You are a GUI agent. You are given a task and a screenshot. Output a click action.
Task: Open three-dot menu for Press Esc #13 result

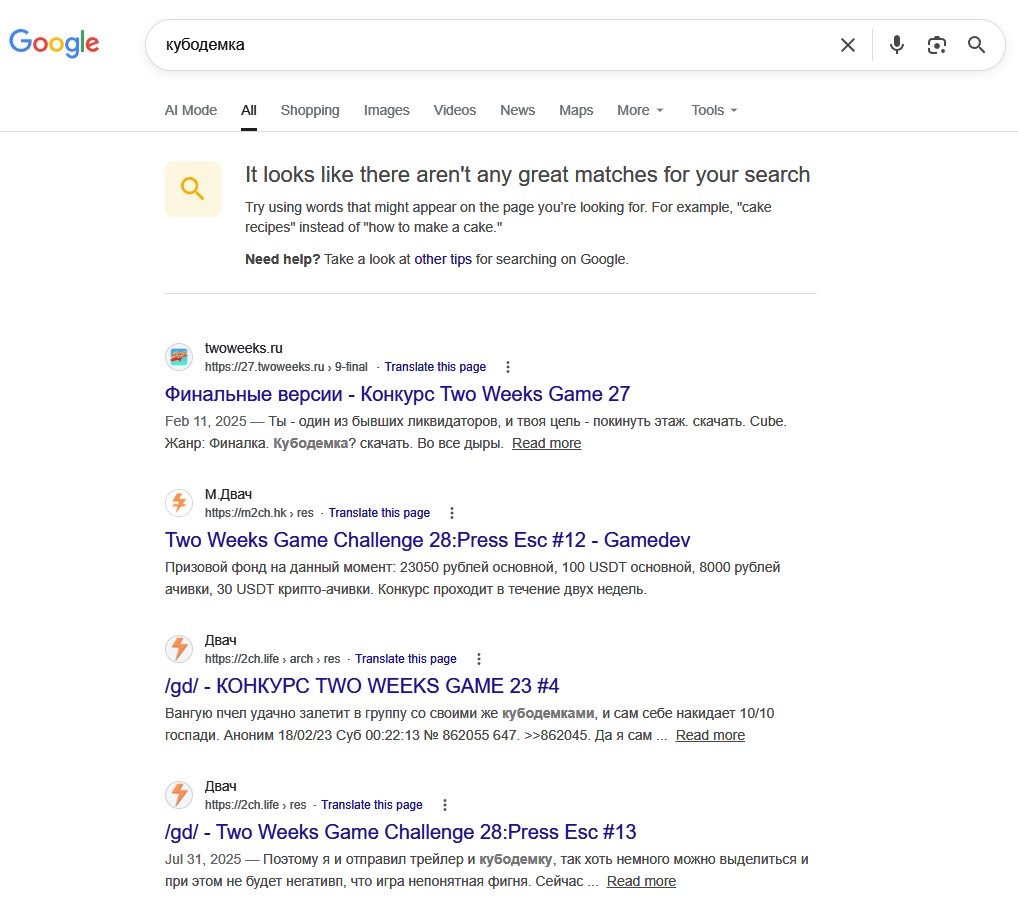[x=445, y=805]
